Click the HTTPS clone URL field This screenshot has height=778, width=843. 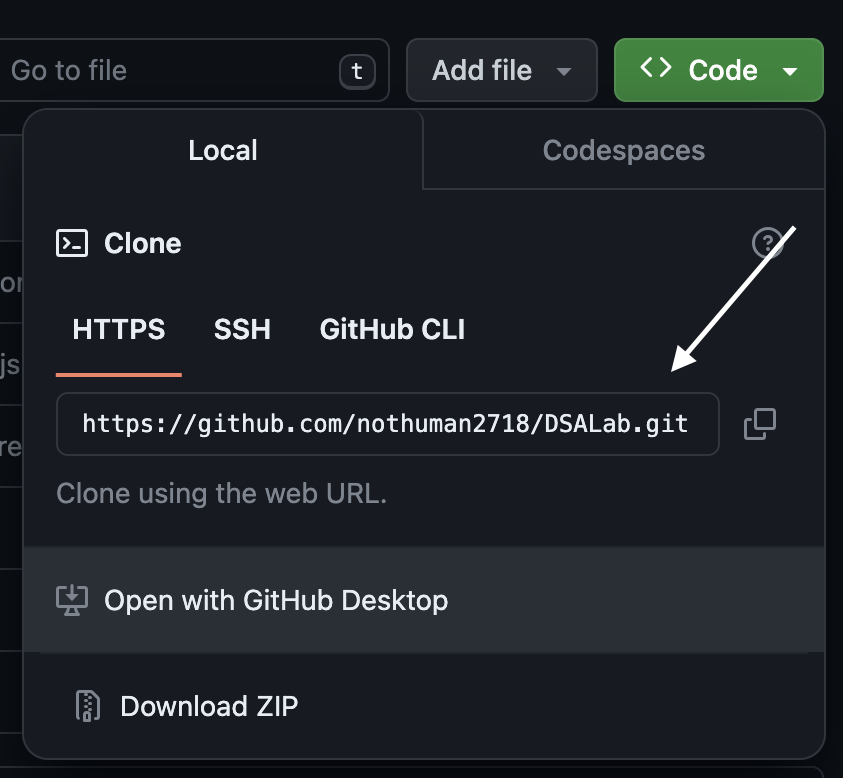coord(388,424)
